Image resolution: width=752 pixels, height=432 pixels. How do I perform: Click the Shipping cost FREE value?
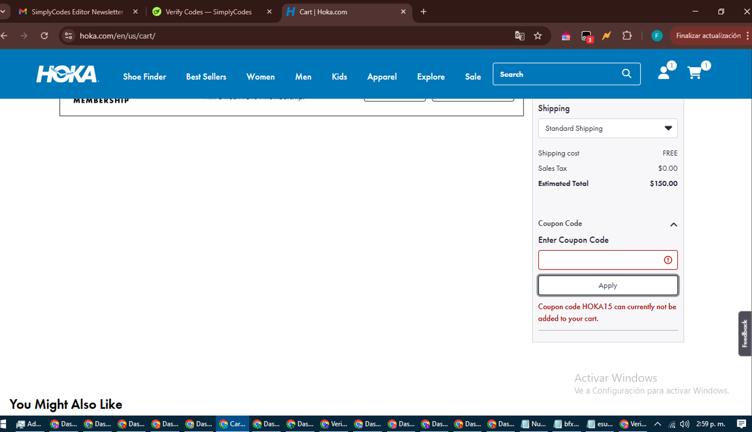click(670, 153)
